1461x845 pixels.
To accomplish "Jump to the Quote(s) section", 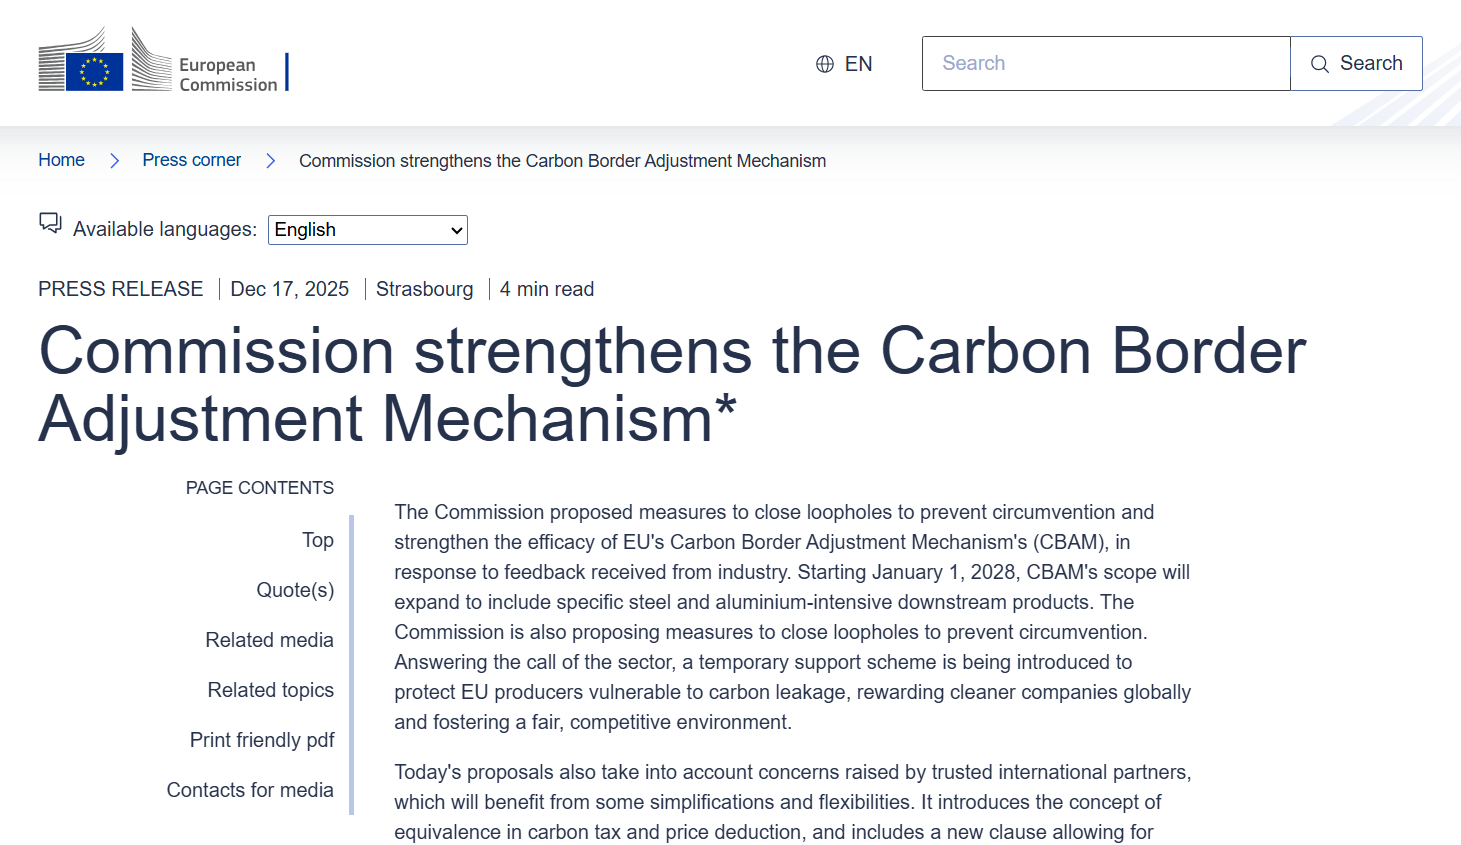I will tap(295, 590).
